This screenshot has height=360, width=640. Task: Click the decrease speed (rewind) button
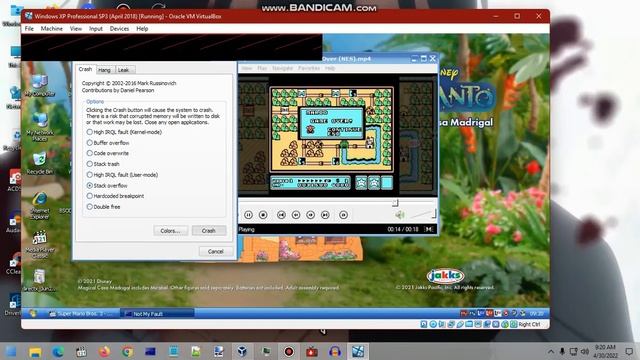[296, 215]
